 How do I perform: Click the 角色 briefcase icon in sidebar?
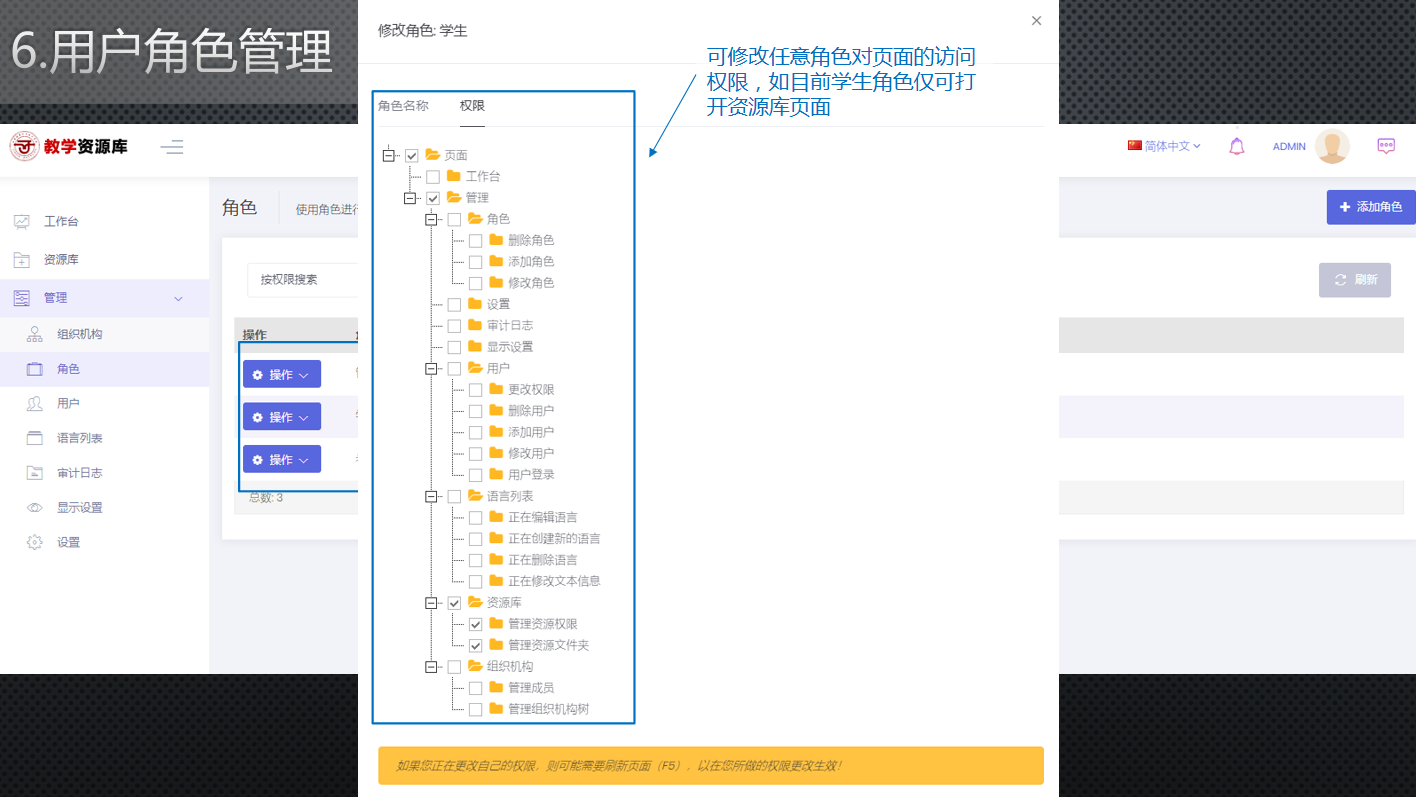[x=35, y=369]
